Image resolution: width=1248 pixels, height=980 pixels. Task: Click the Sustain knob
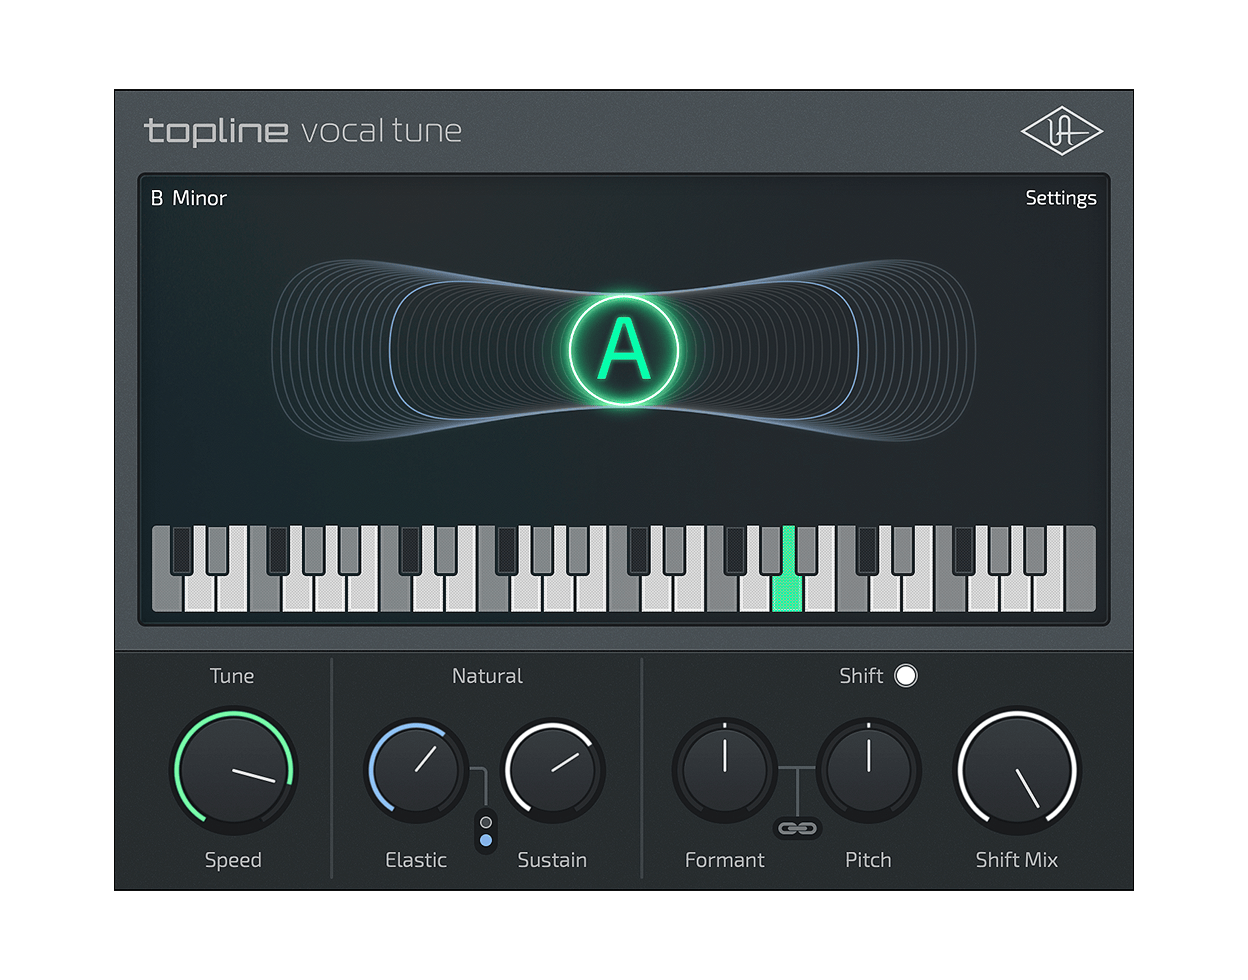pyautogui.click(x=554, y=770)
